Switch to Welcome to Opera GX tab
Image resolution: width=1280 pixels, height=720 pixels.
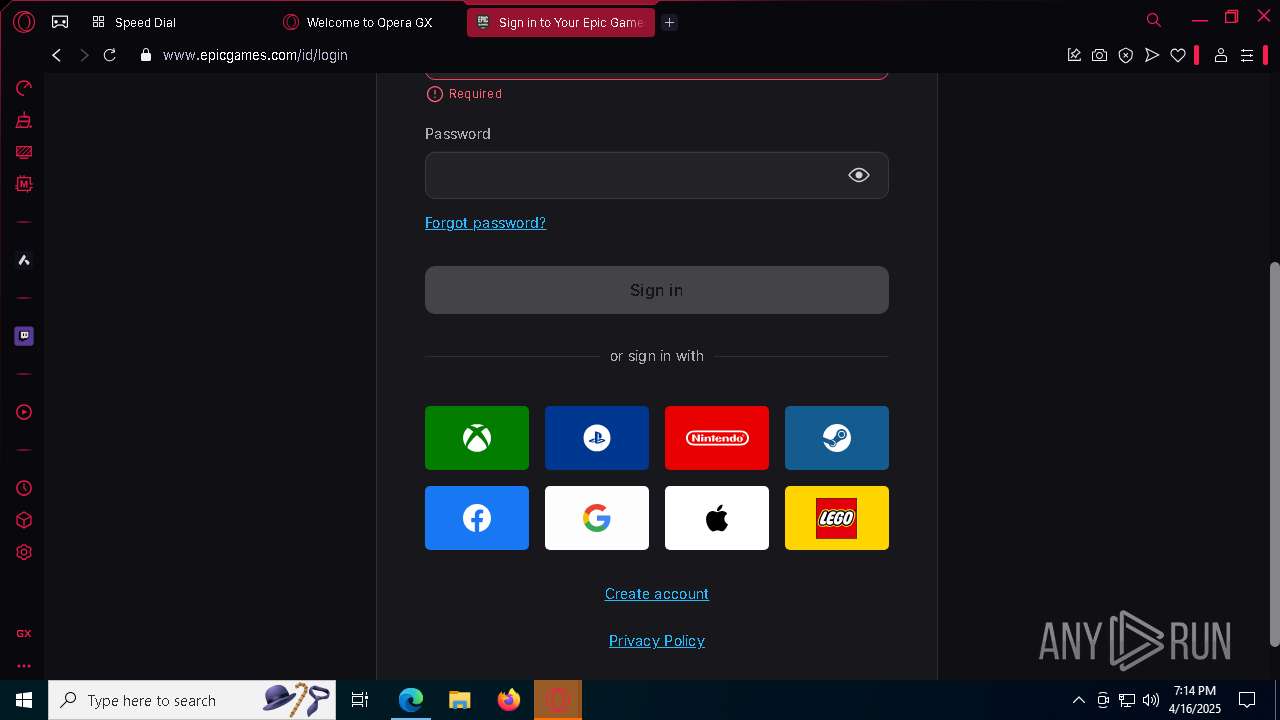point(369,22)
